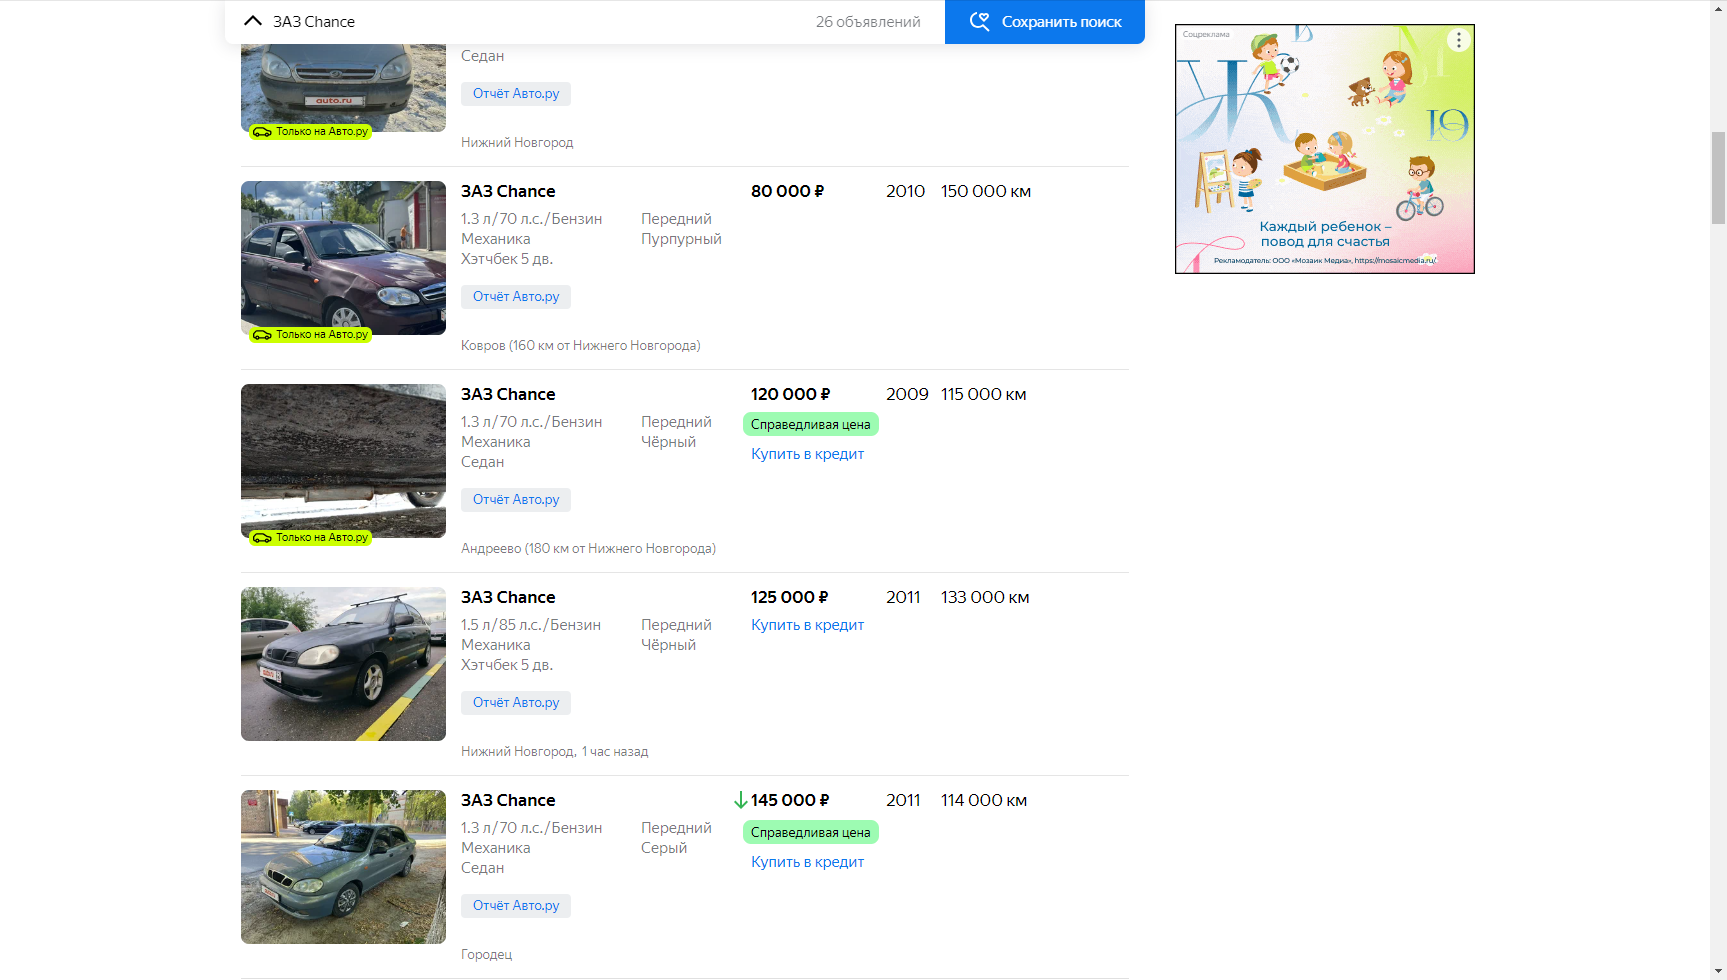Open the ad's three-dot options menu
1727x980 pixels.
point(1458,40)
